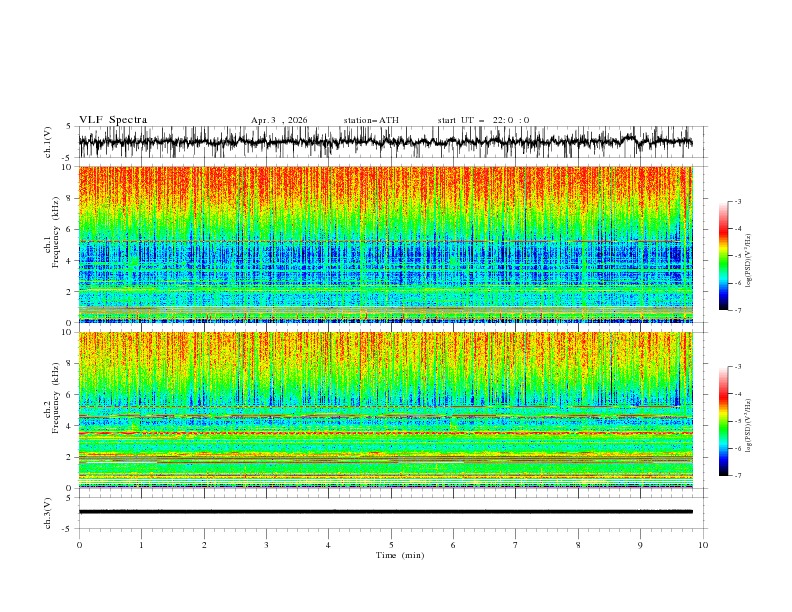Click the -5 tick on the upper colorbar

pos(737,256)
